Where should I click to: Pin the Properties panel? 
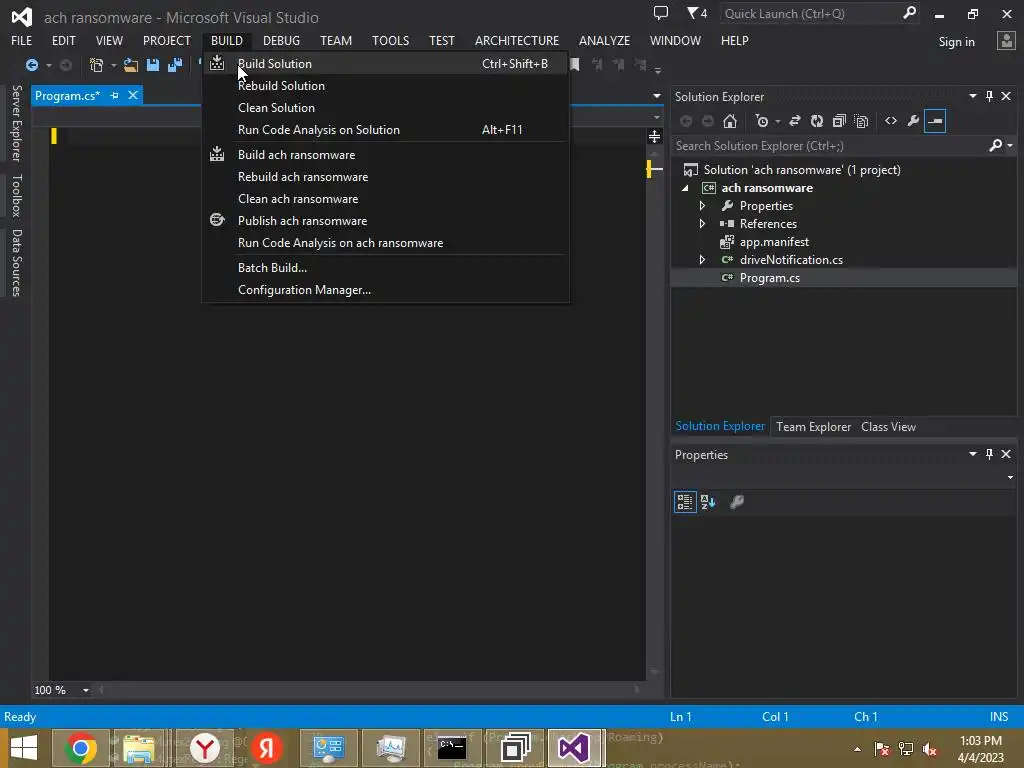989,454
